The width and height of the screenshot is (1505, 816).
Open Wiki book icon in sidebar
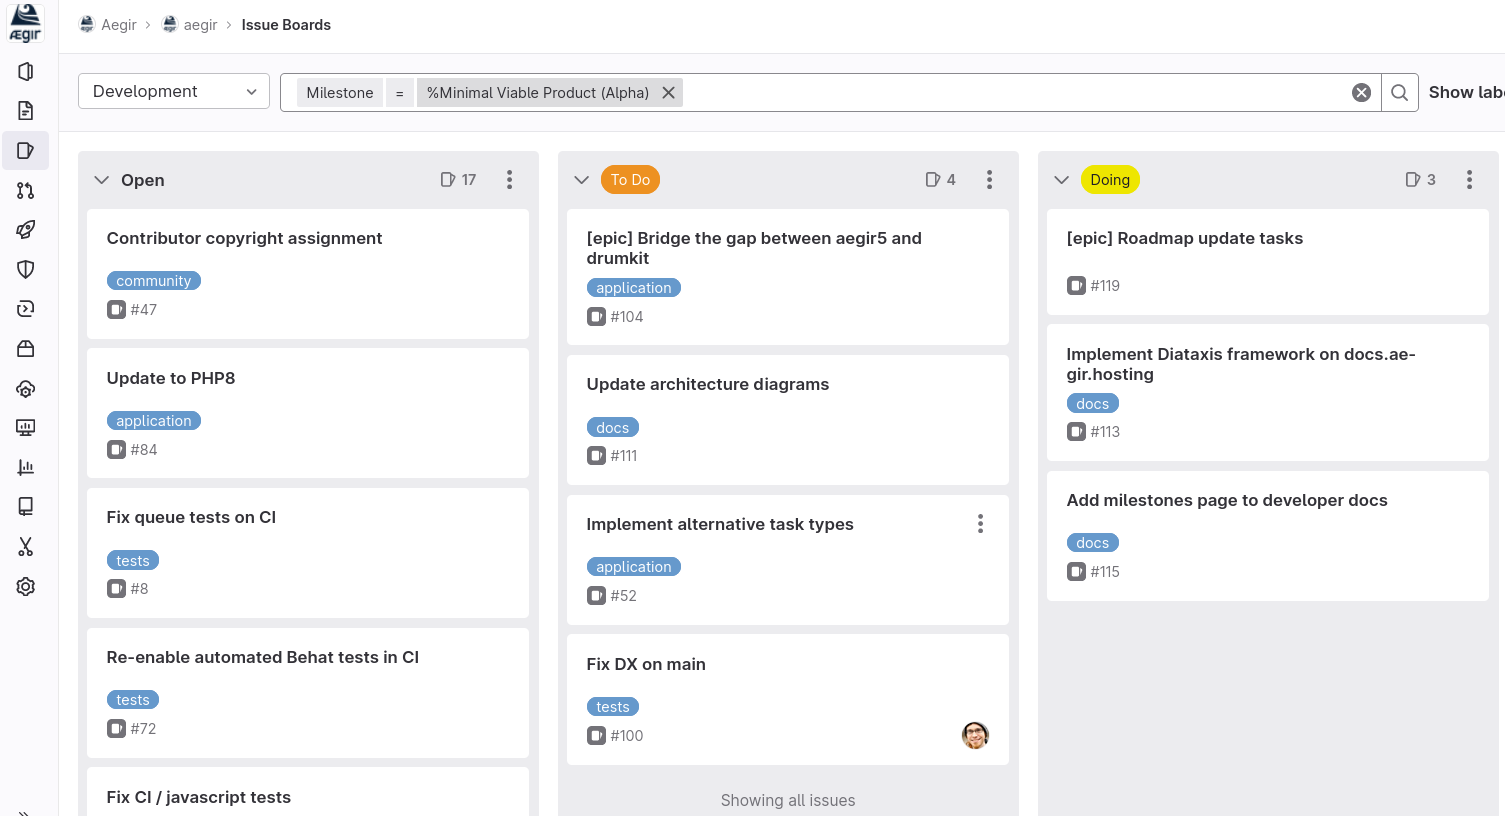point(26,507)
